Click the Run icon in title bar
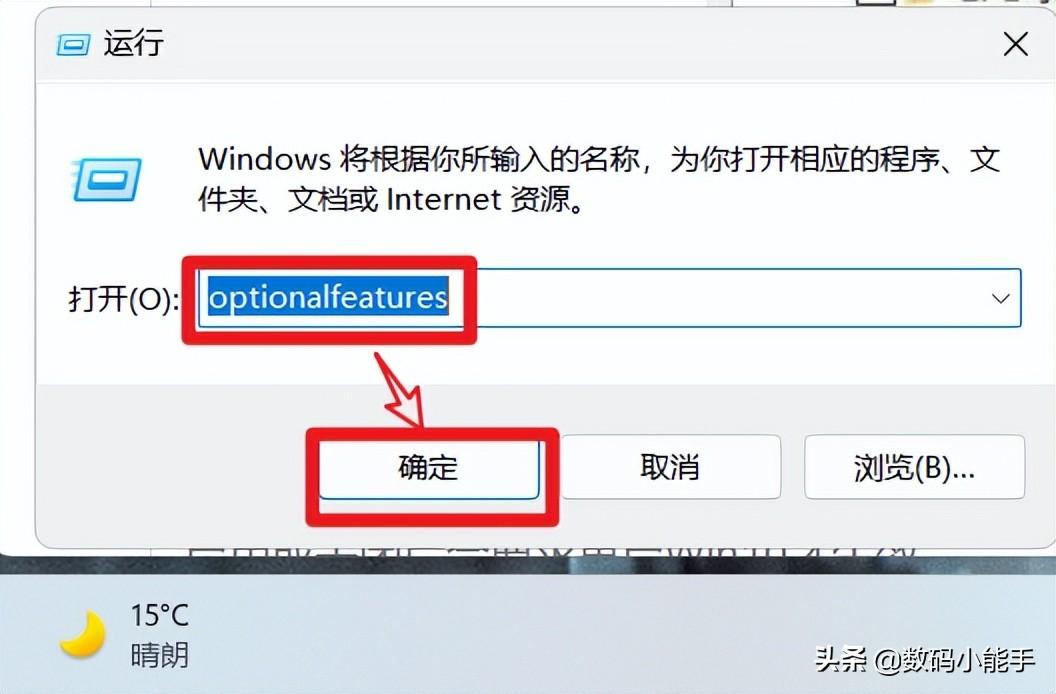The height and width of the screenshot is (694, 1056). coord(73,46)
